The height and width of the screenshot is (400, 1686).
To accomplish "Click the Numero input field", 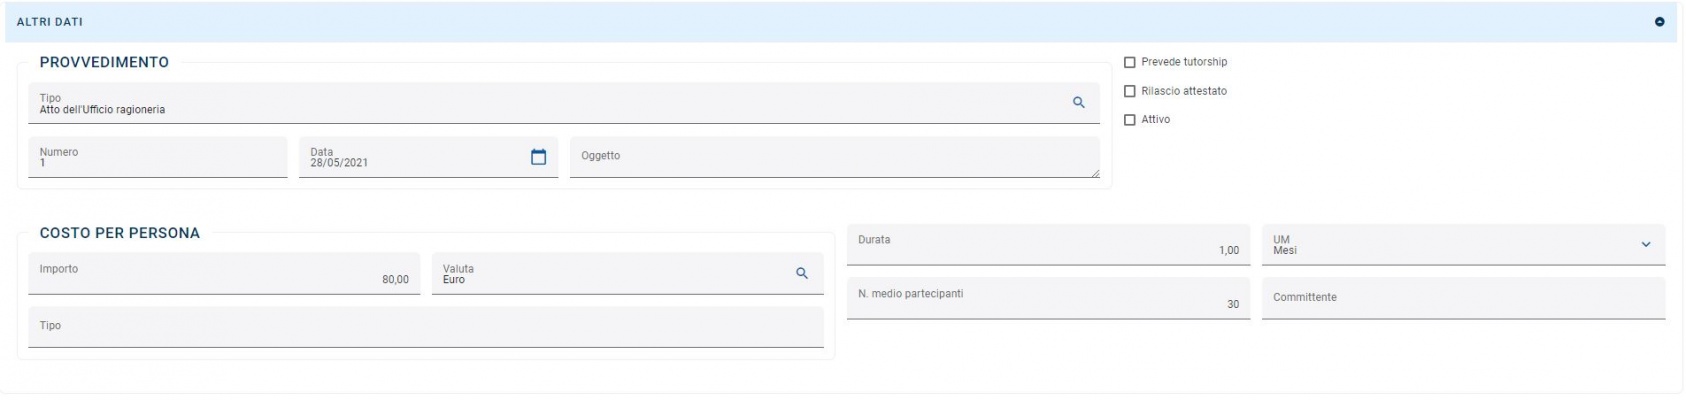I will [158, 158].
